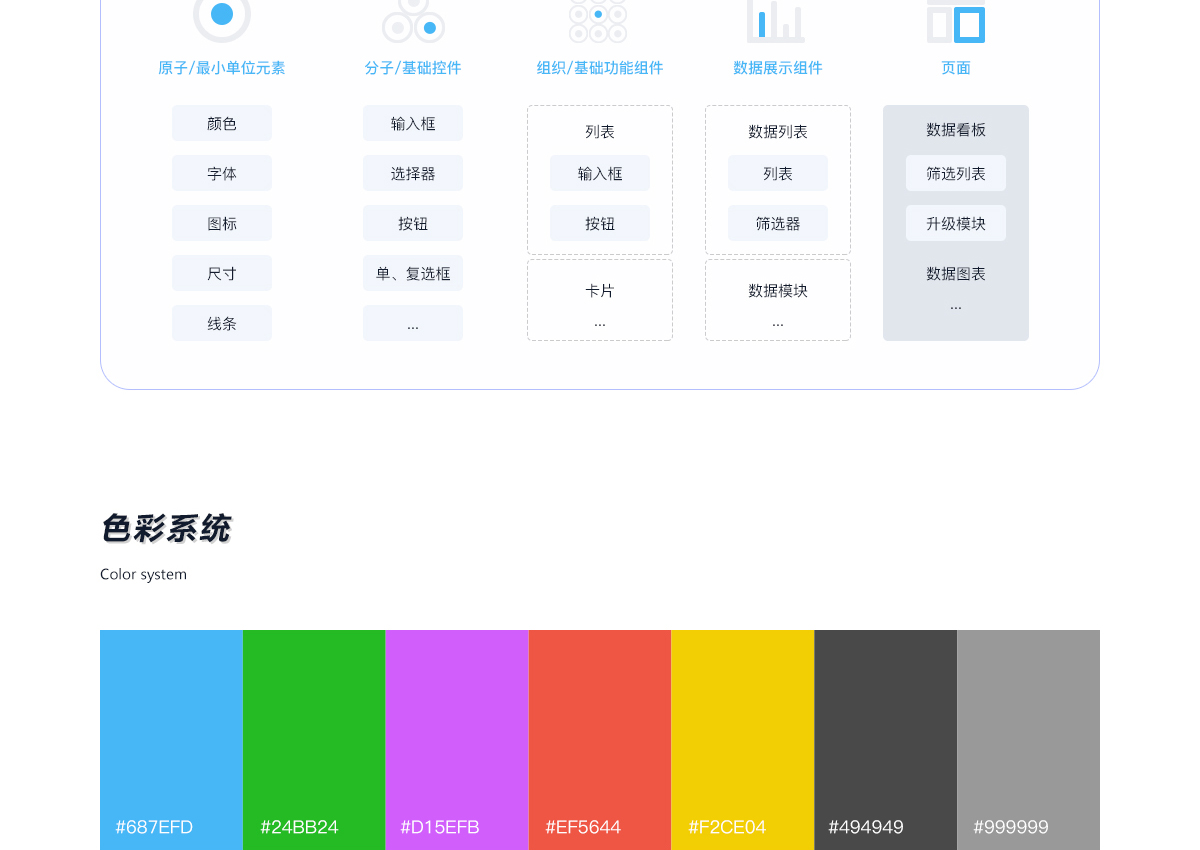Click the 字体 pill
Viewport: 1200px width, 850px height.
point(222,173)
